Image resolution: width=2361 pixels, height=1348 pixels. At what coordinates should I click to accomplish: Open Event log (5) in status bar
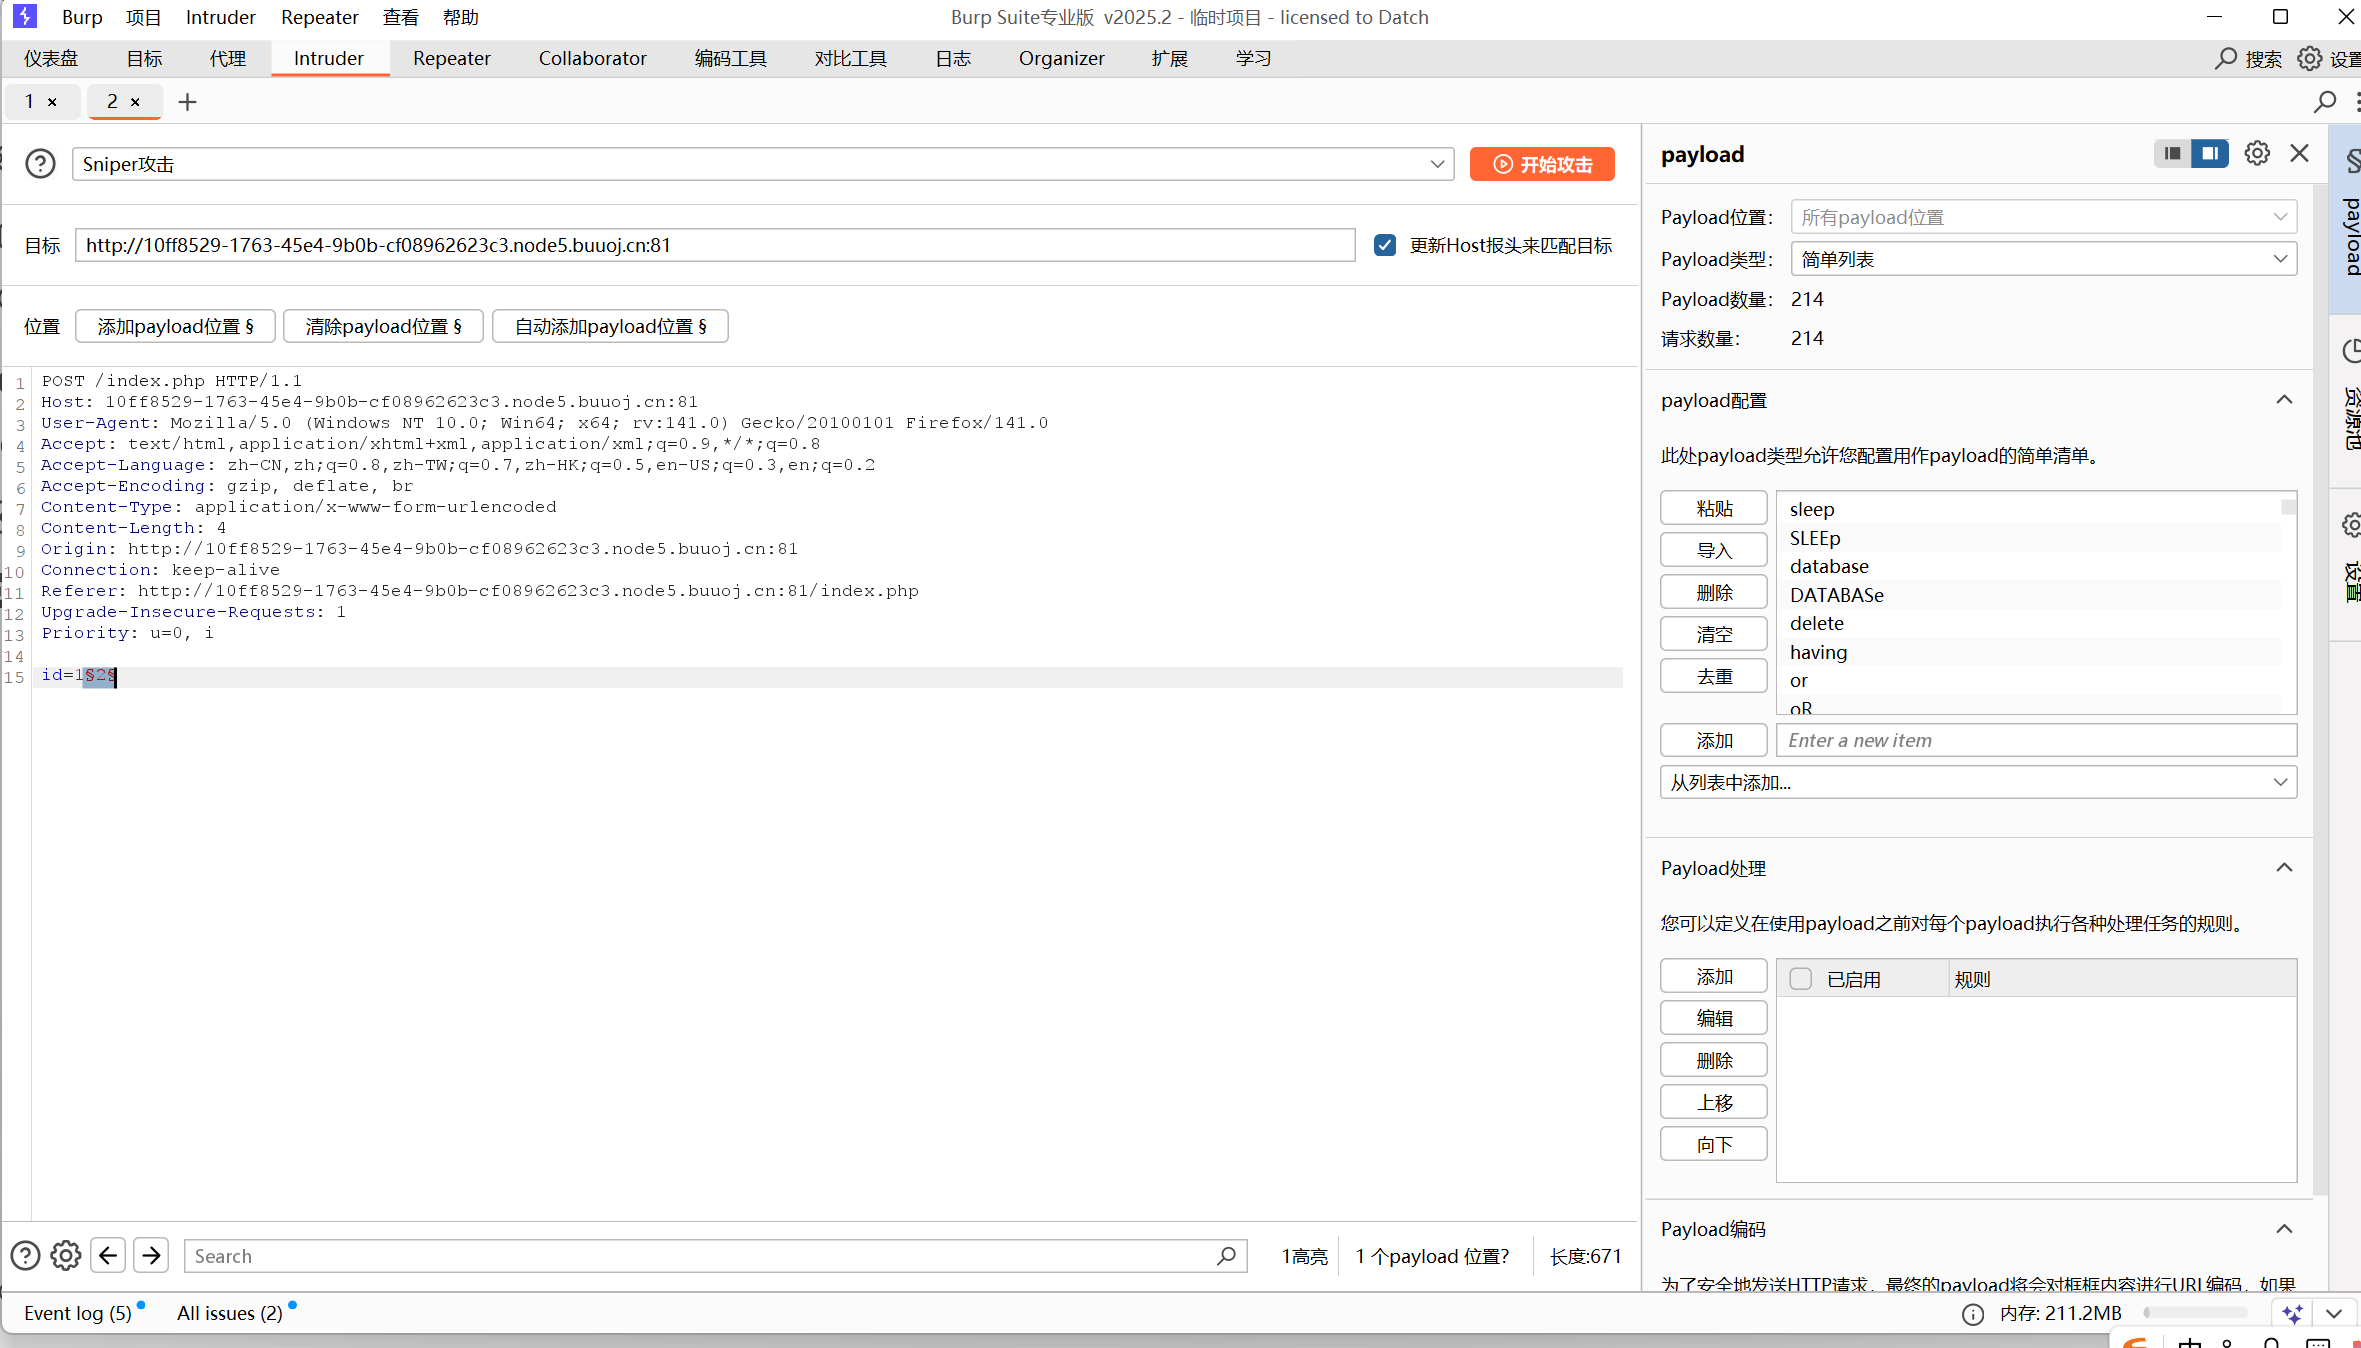pos(78,1313)
